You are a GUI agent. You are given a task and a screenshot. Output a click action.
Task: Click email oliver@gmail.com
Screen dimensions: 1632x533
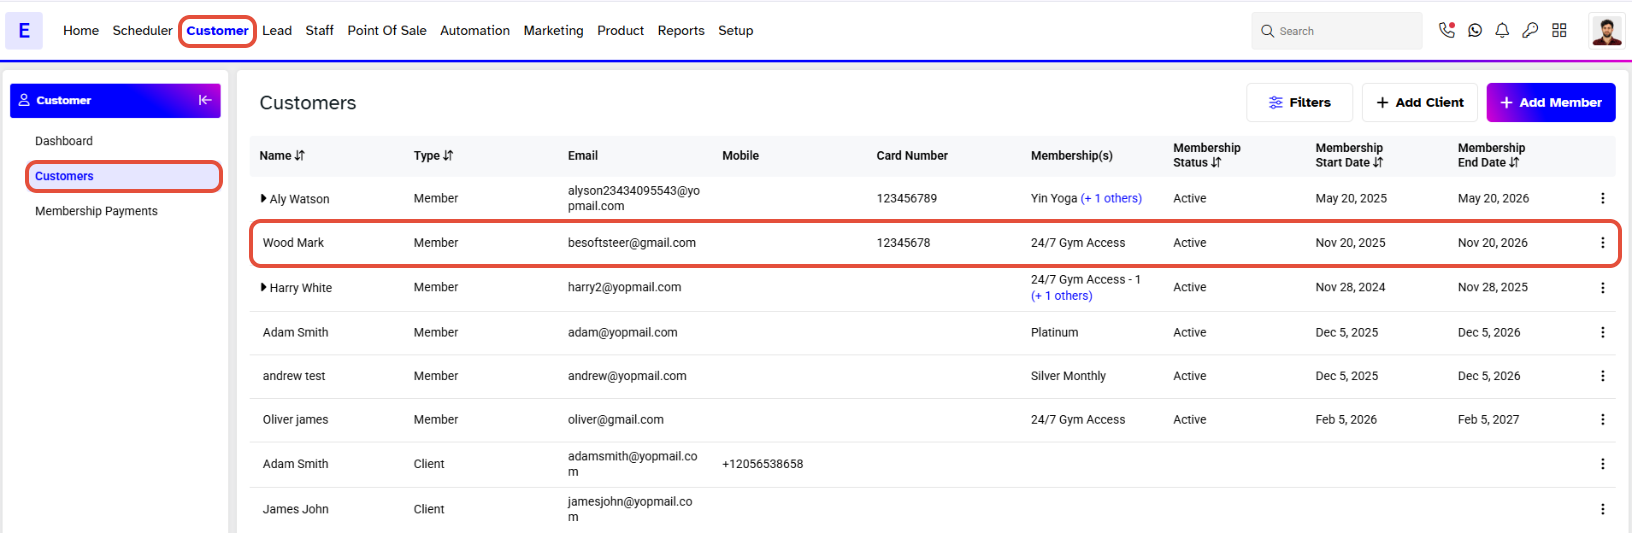(615, 420)
